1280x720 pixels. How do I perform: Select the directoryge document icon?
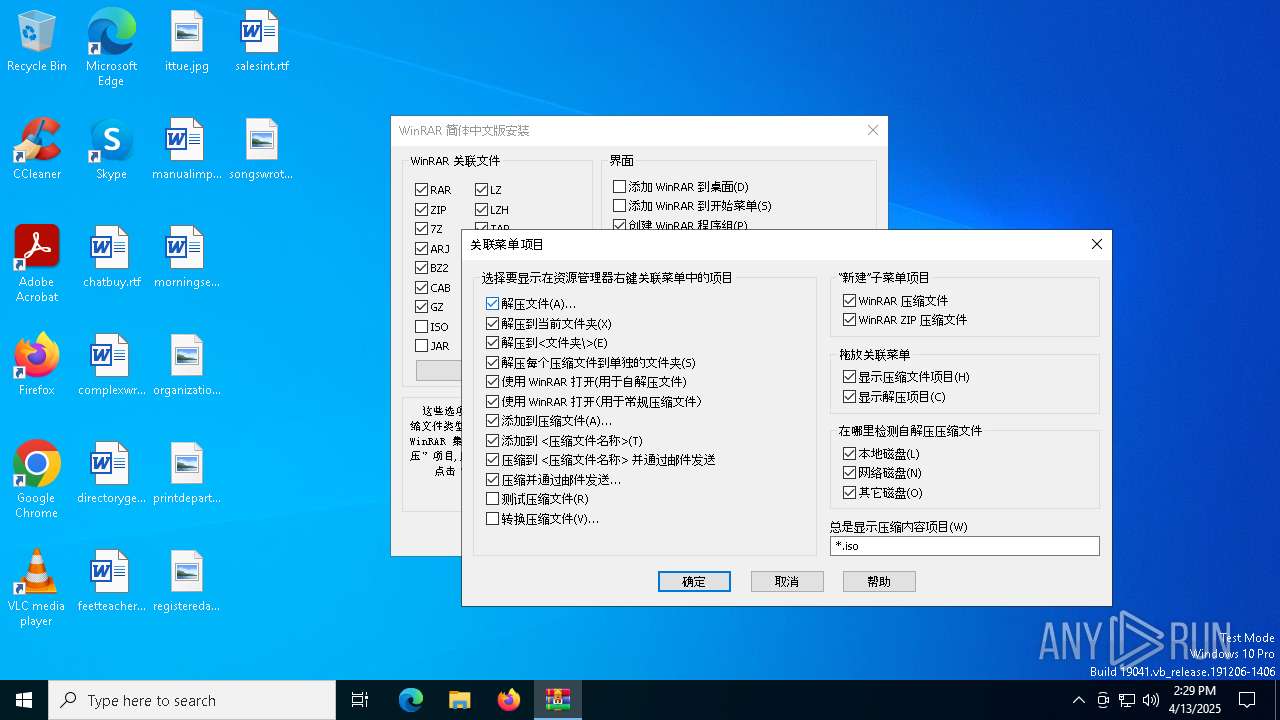point(111,474)
